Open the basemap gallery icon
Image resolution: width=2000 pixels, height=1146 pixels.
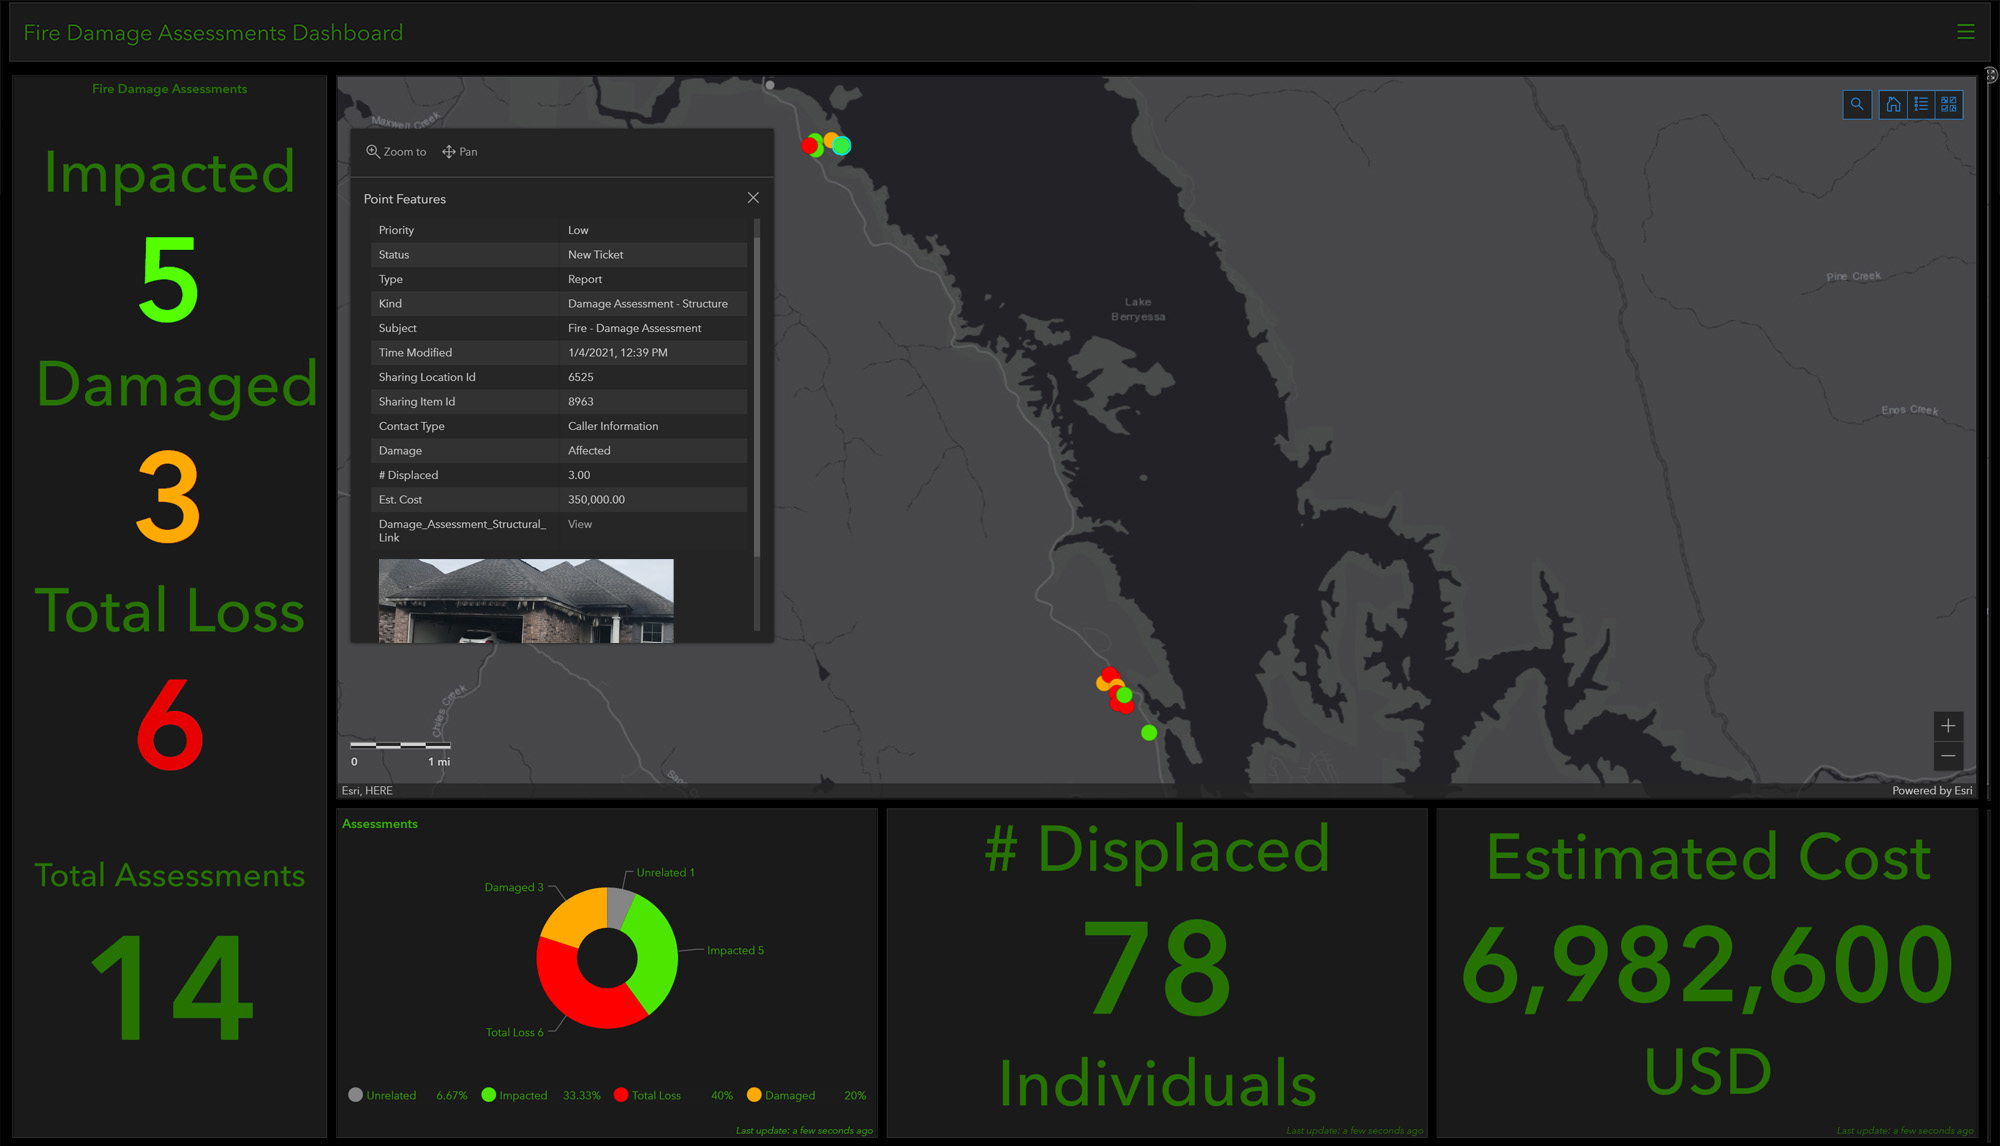(x=1949, y=104)
